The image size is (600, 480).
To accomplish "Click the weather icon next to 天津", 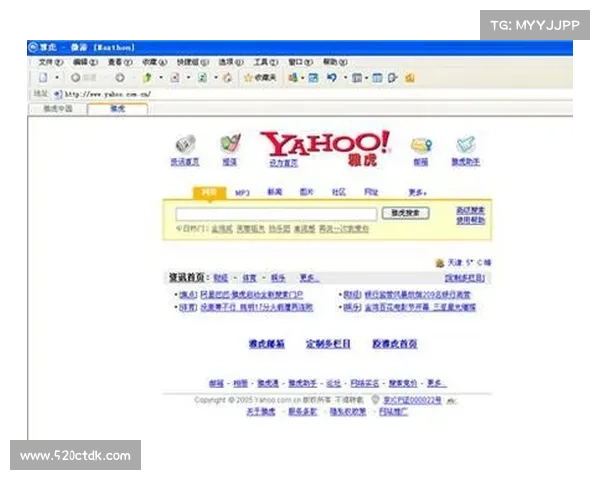I will [440, 263].
